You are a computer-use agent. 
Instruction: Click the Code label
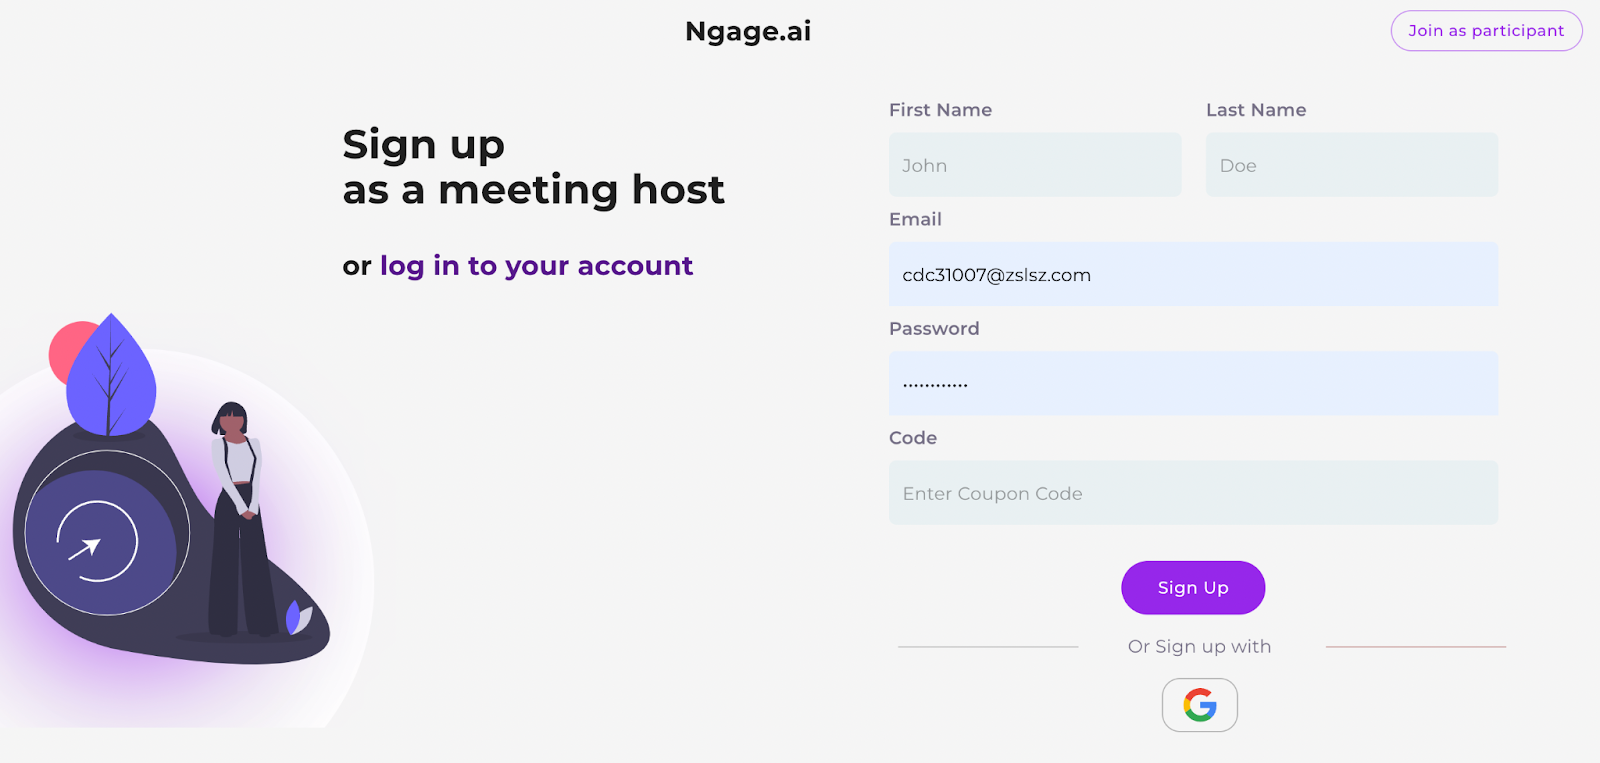click(x=913, y=438)
